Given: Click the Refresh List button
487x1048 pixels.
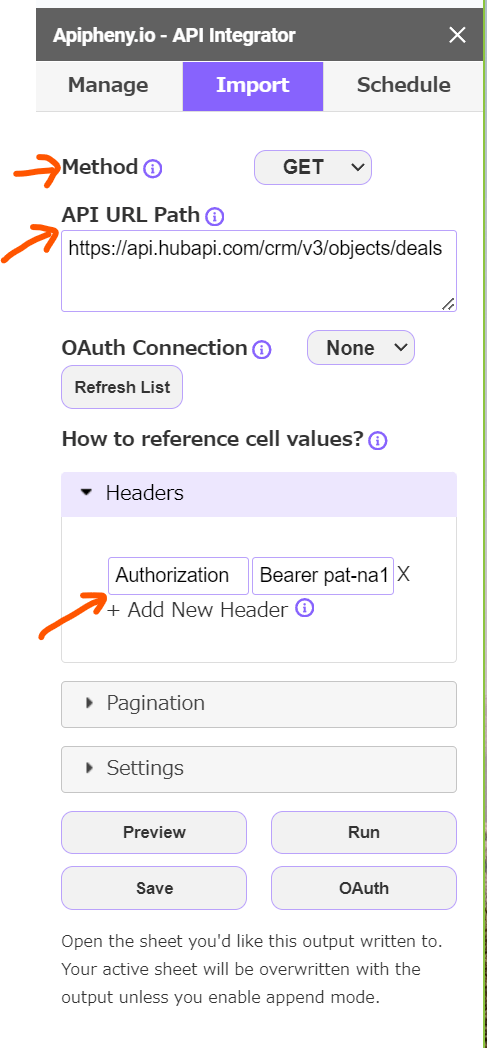Looking at the screenshot, I should click(122, 387).
